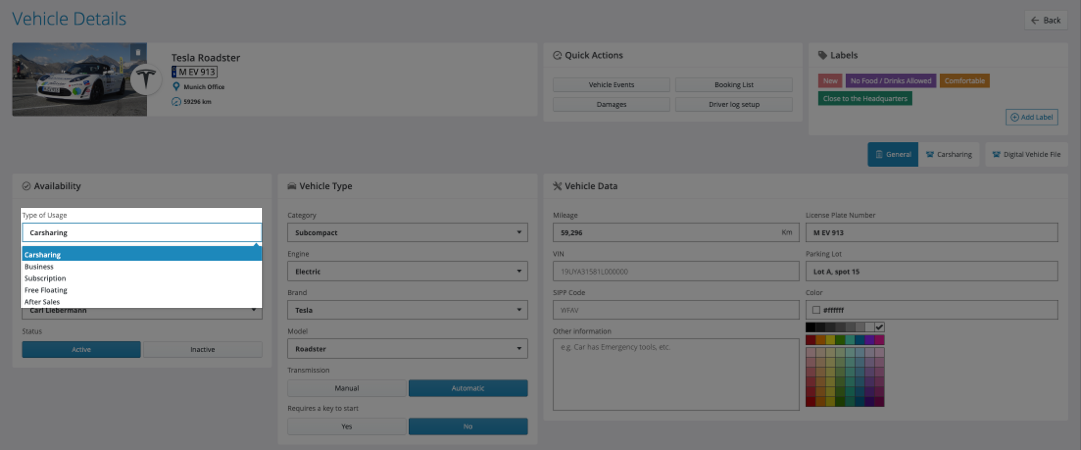Click the Availability checkmark header icon
The width and height of the screenshot is (1081, 450).
(x=26, y=185)
